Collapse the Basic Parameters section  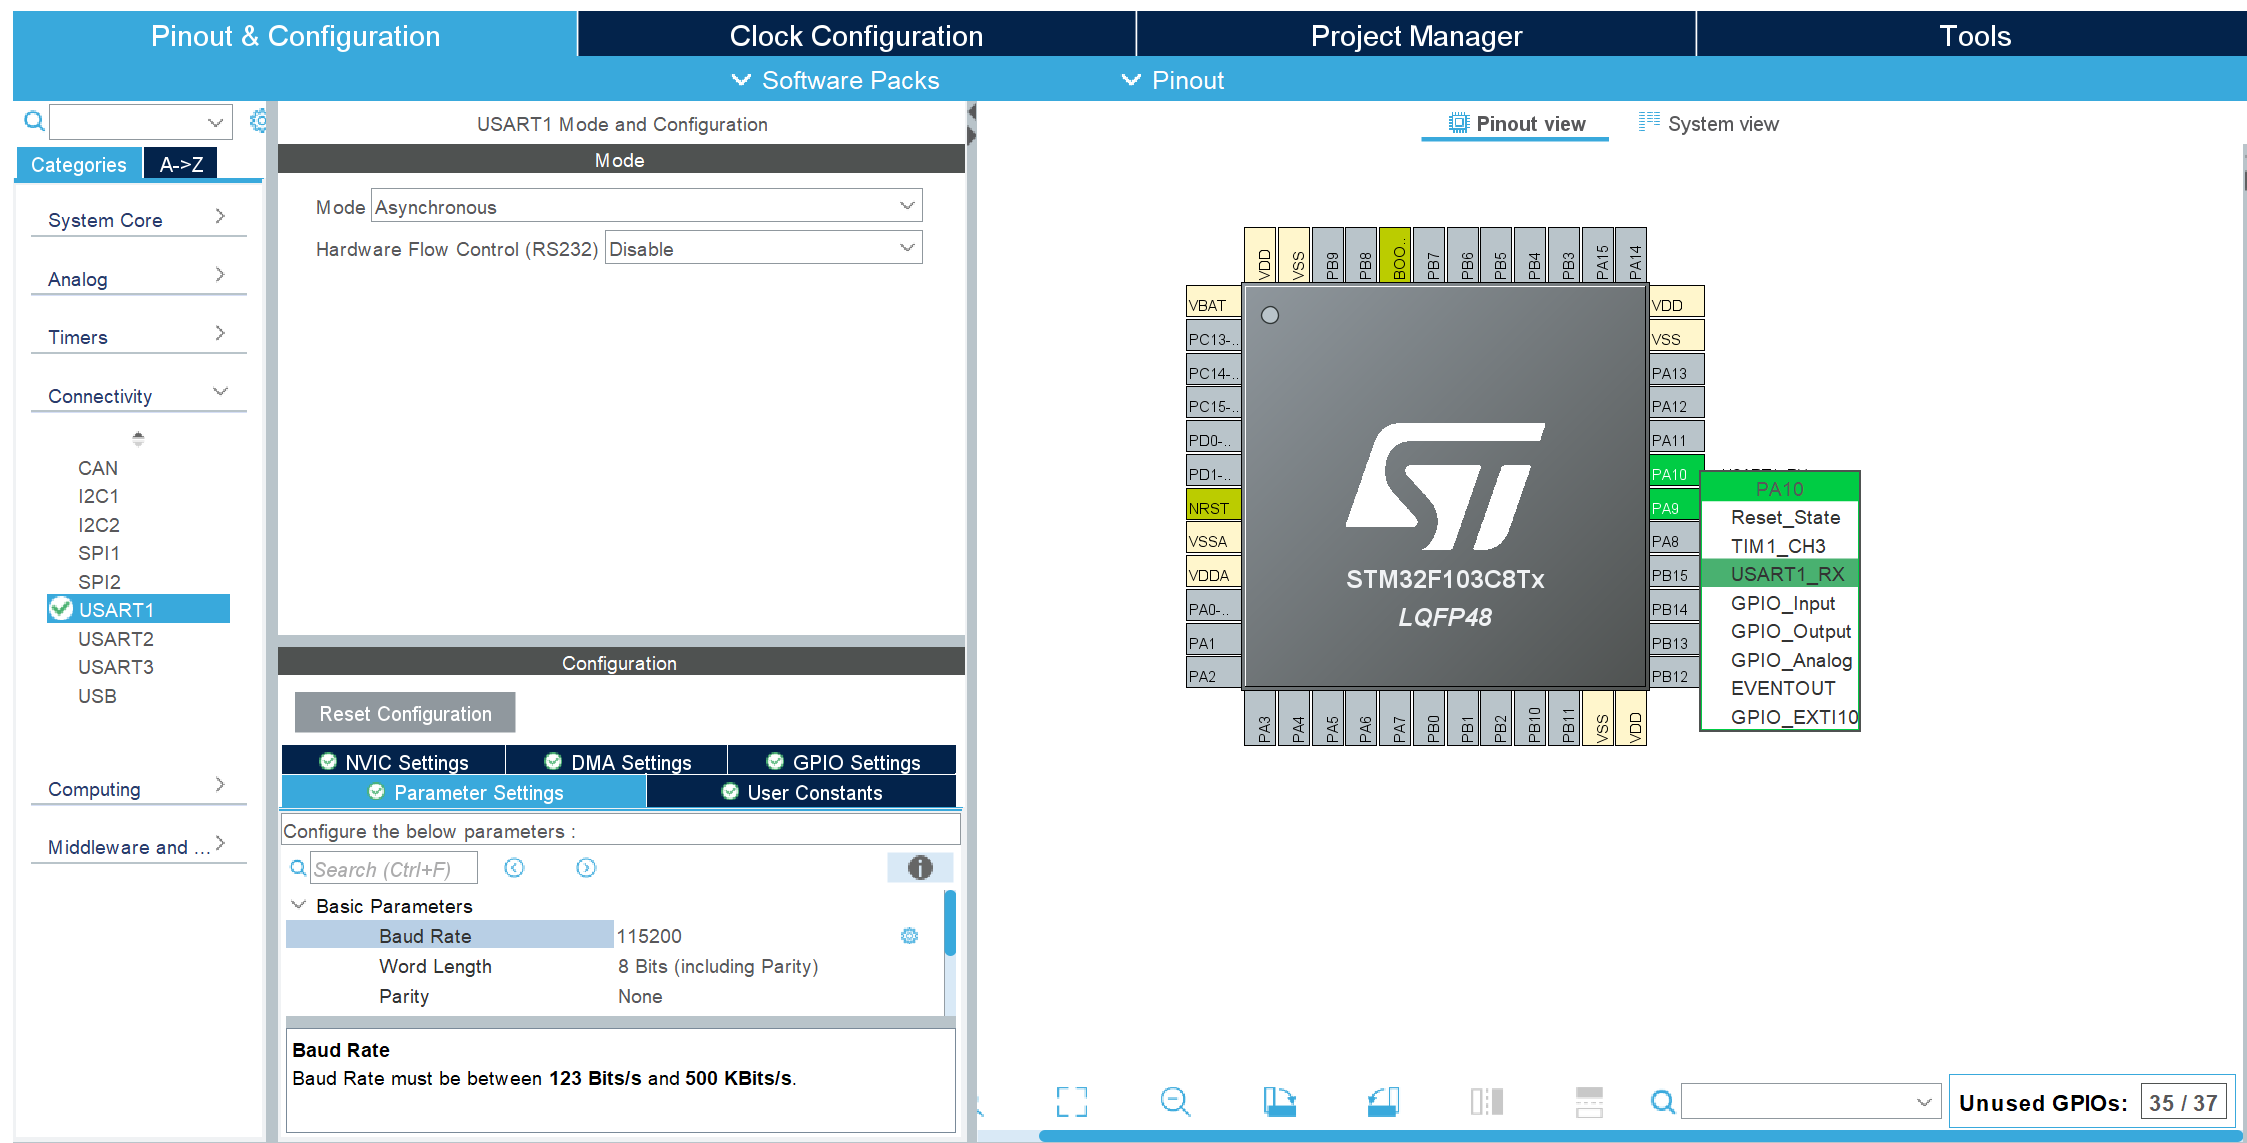(298, 905)
